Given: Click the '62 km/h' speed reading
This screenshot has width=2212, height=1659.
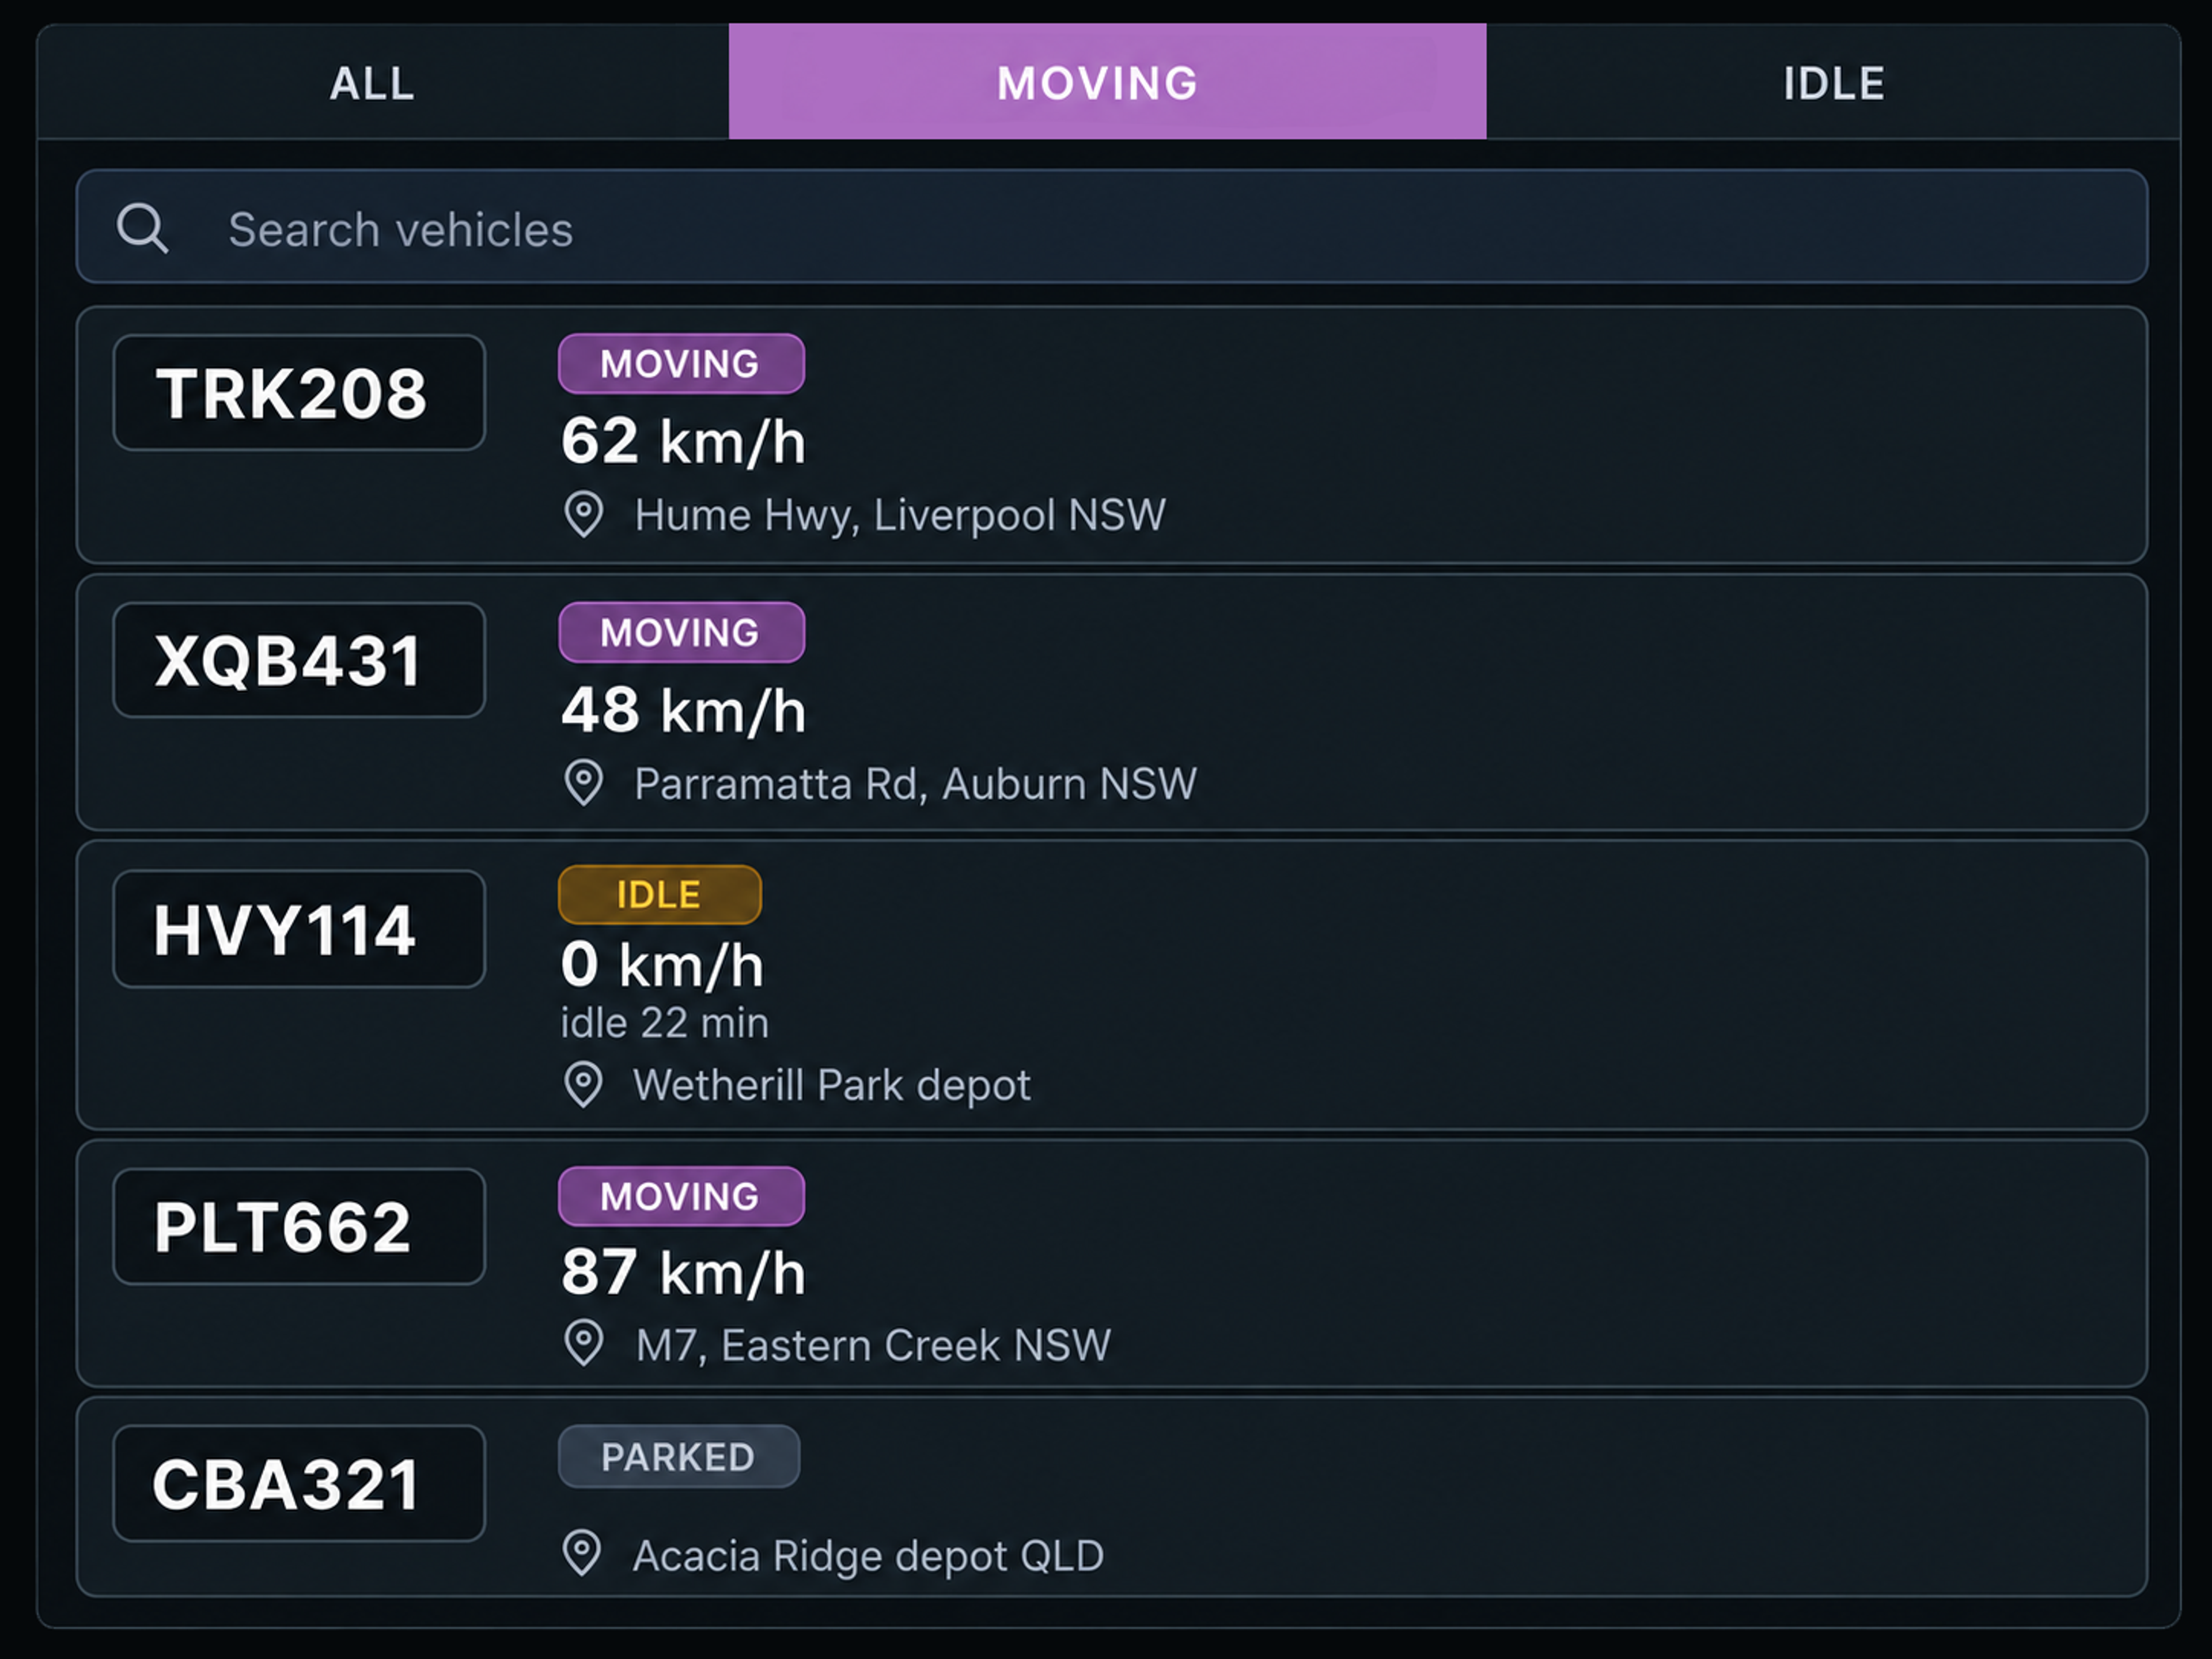Looking at the screenshot, I should point(684,441).
